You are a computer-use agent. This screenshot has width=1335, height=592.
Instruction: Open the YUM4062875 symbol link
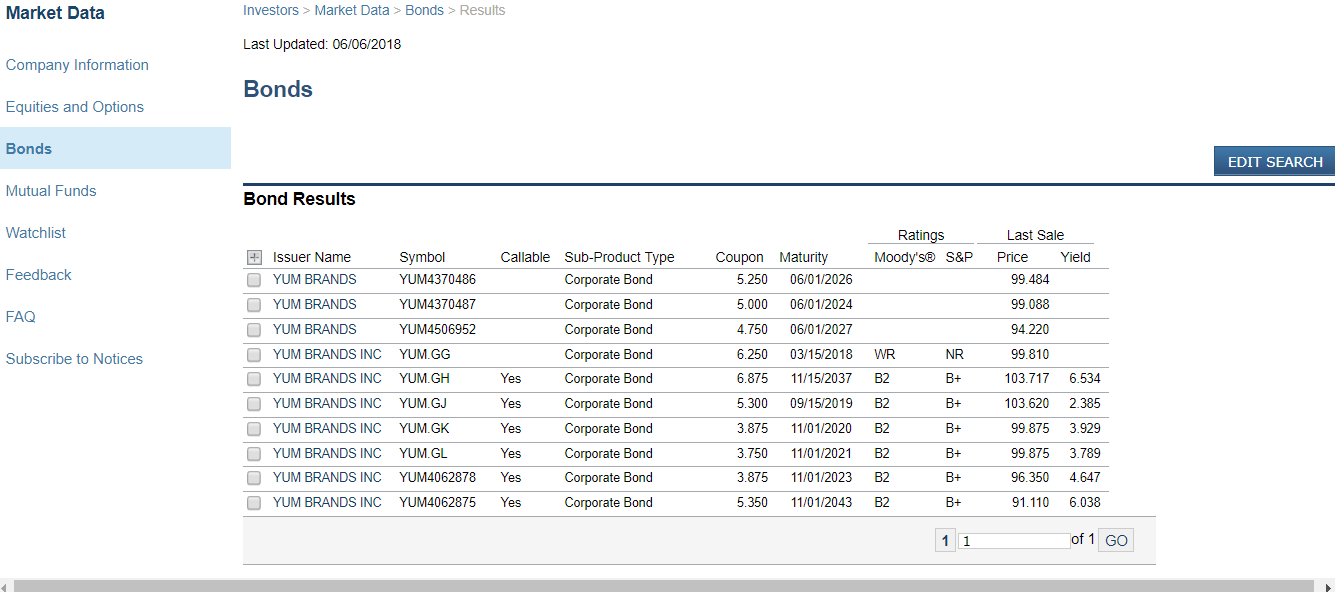(x=437, y=503)
